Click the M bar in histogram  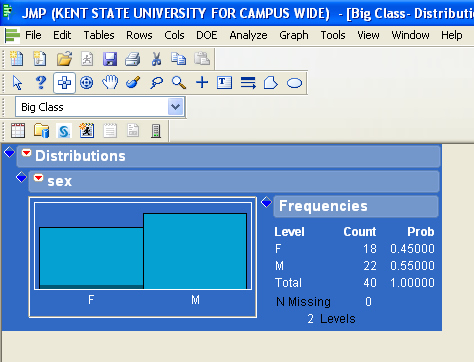click(x=195, y=251)
